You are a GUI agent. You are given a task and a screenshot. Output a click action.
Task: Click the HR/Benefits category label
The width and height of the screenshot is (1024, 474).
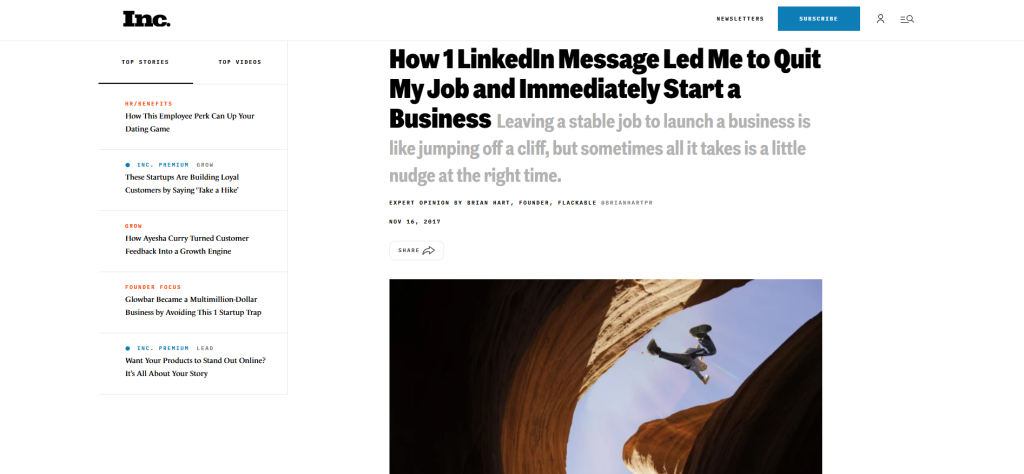148,103
